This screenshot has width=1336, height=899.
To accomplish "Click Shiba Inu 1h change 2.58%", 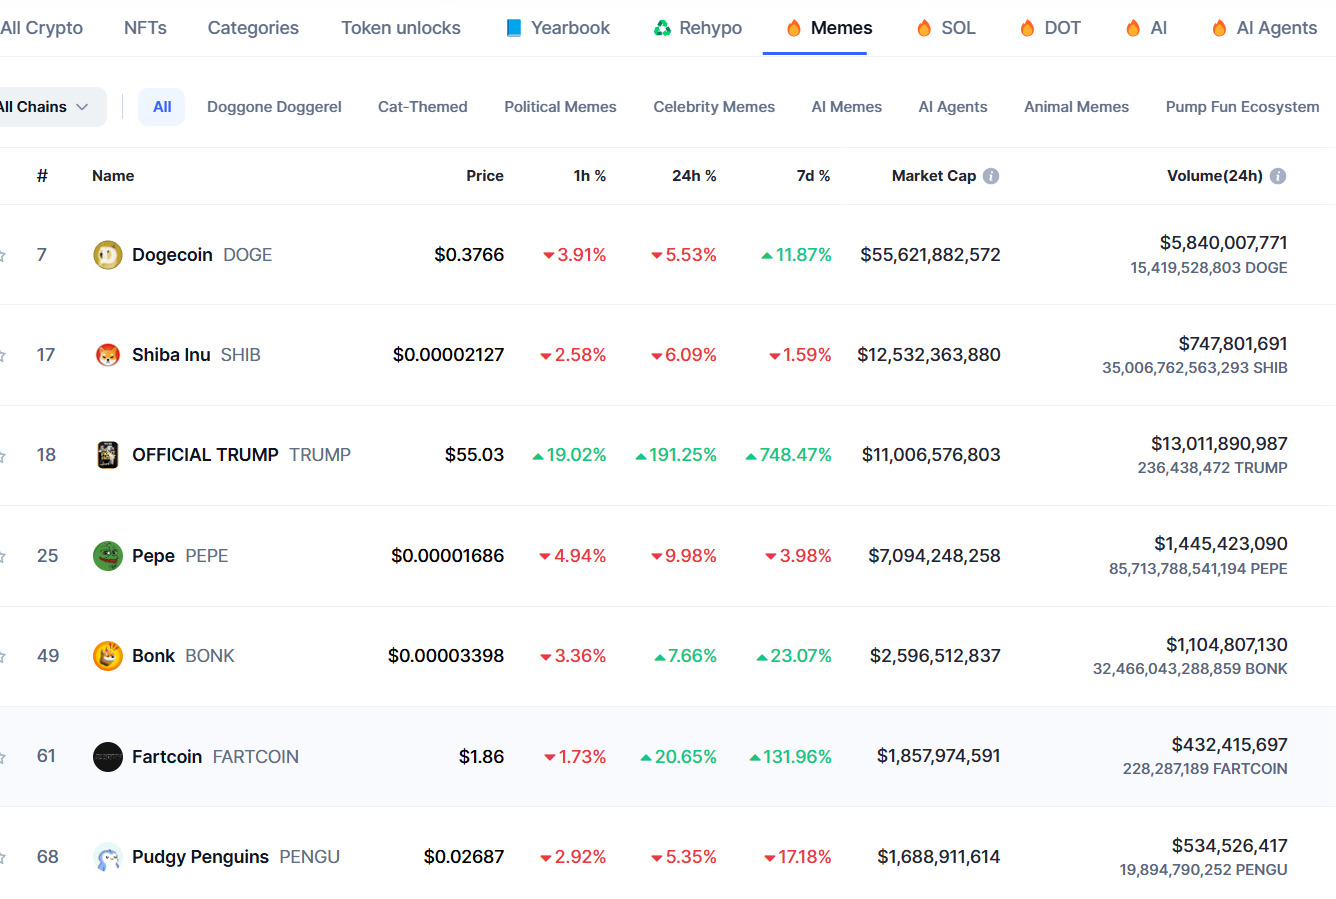I will (x=573, y=355).
